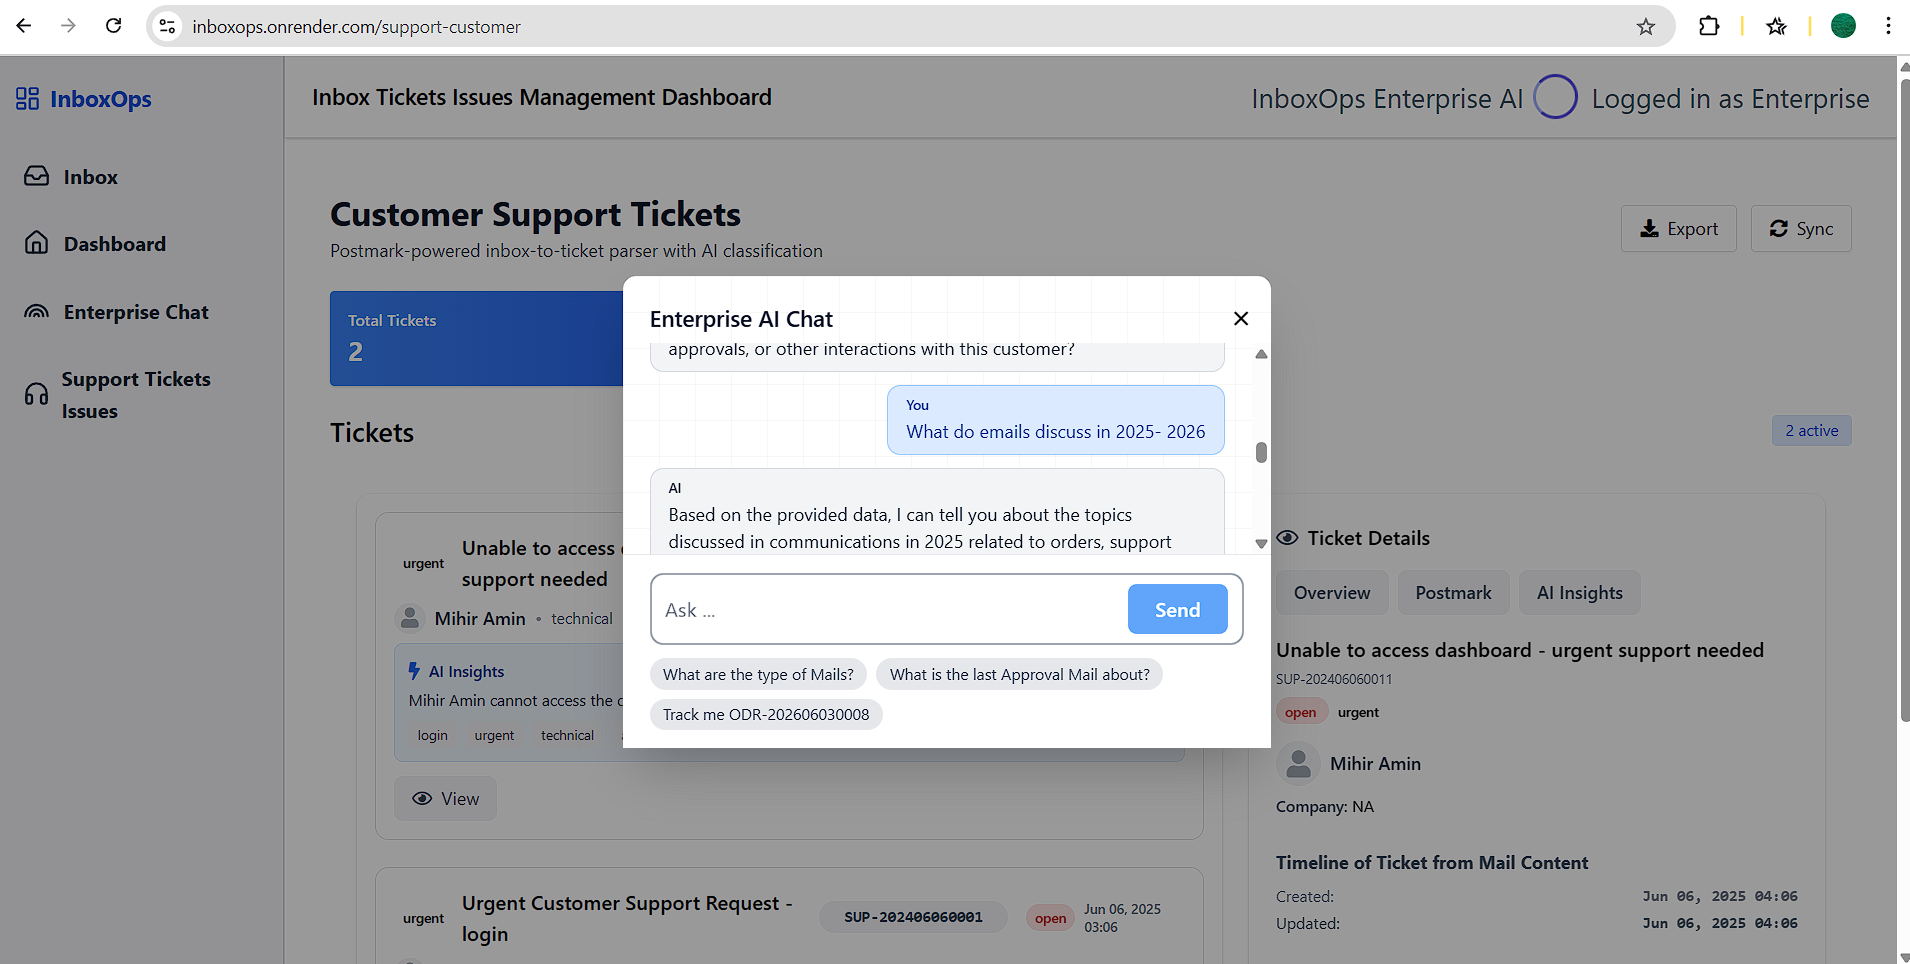Click the Sync refresh button

pyautogui.click(x=1801, y=228)
